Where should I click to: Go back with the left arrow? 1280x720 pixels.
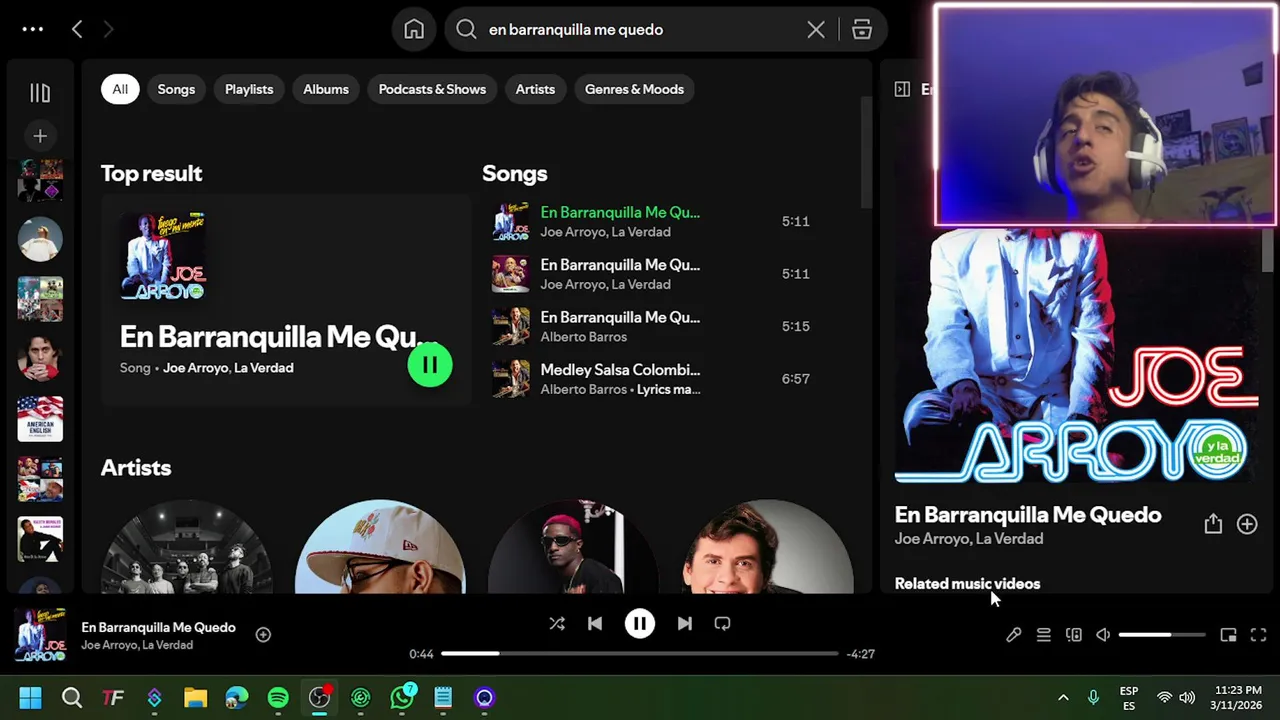pos(77,29)
